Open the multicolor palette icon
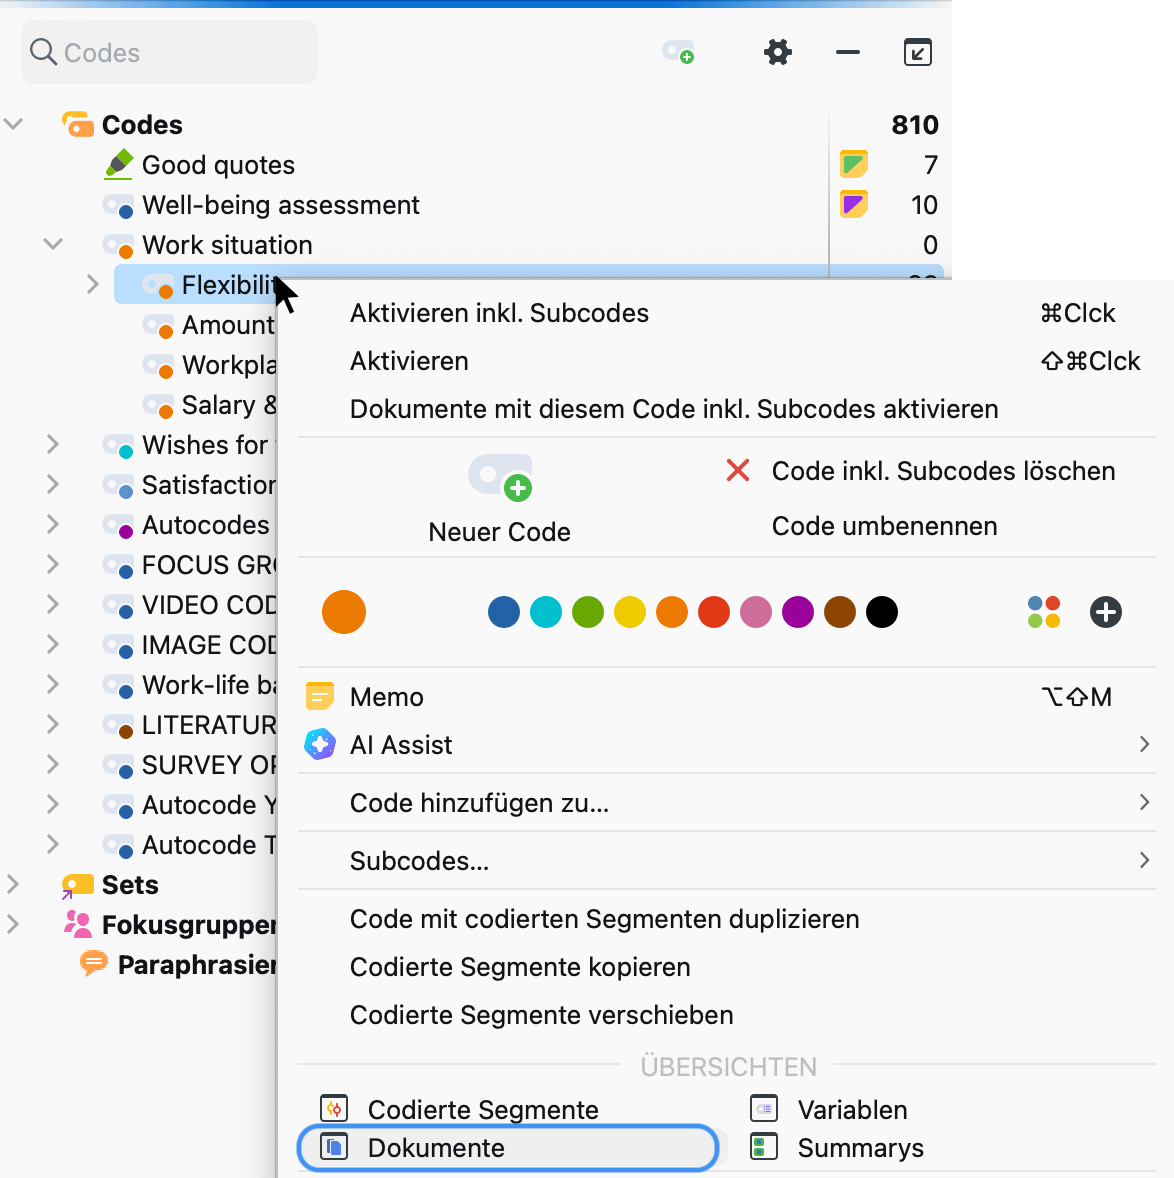Viewport: 1174px width, 1178px height. pos(1044,612)
